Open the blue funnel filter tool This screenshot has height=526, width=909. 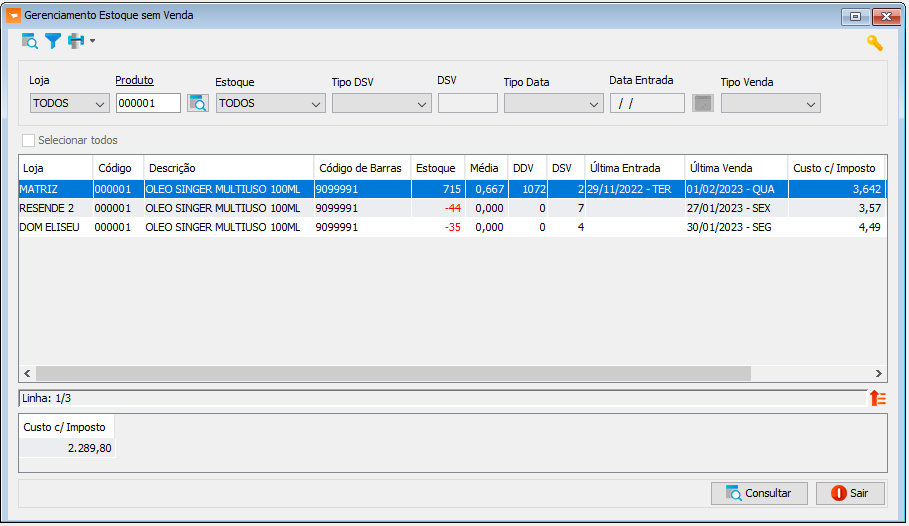click(53, 41)
